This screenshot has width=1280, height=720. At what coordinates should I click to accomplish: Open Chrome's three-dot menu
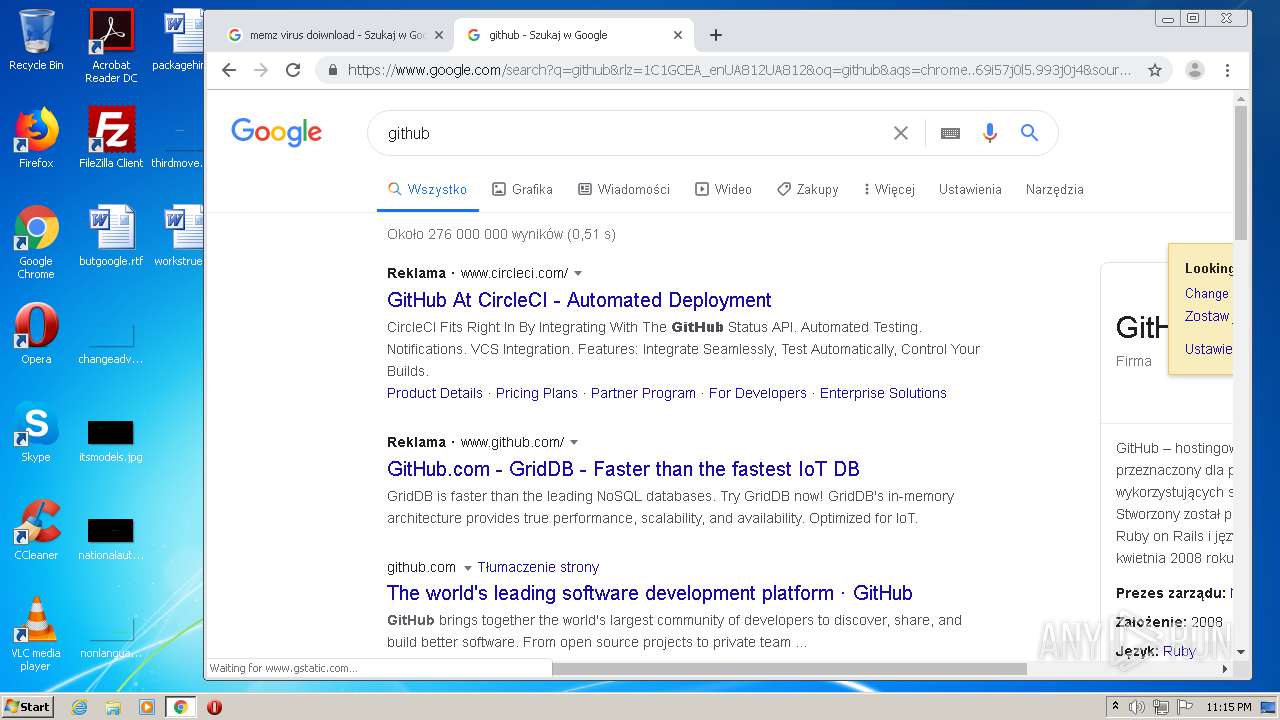pyautogui.click(x=1227, y=70)
